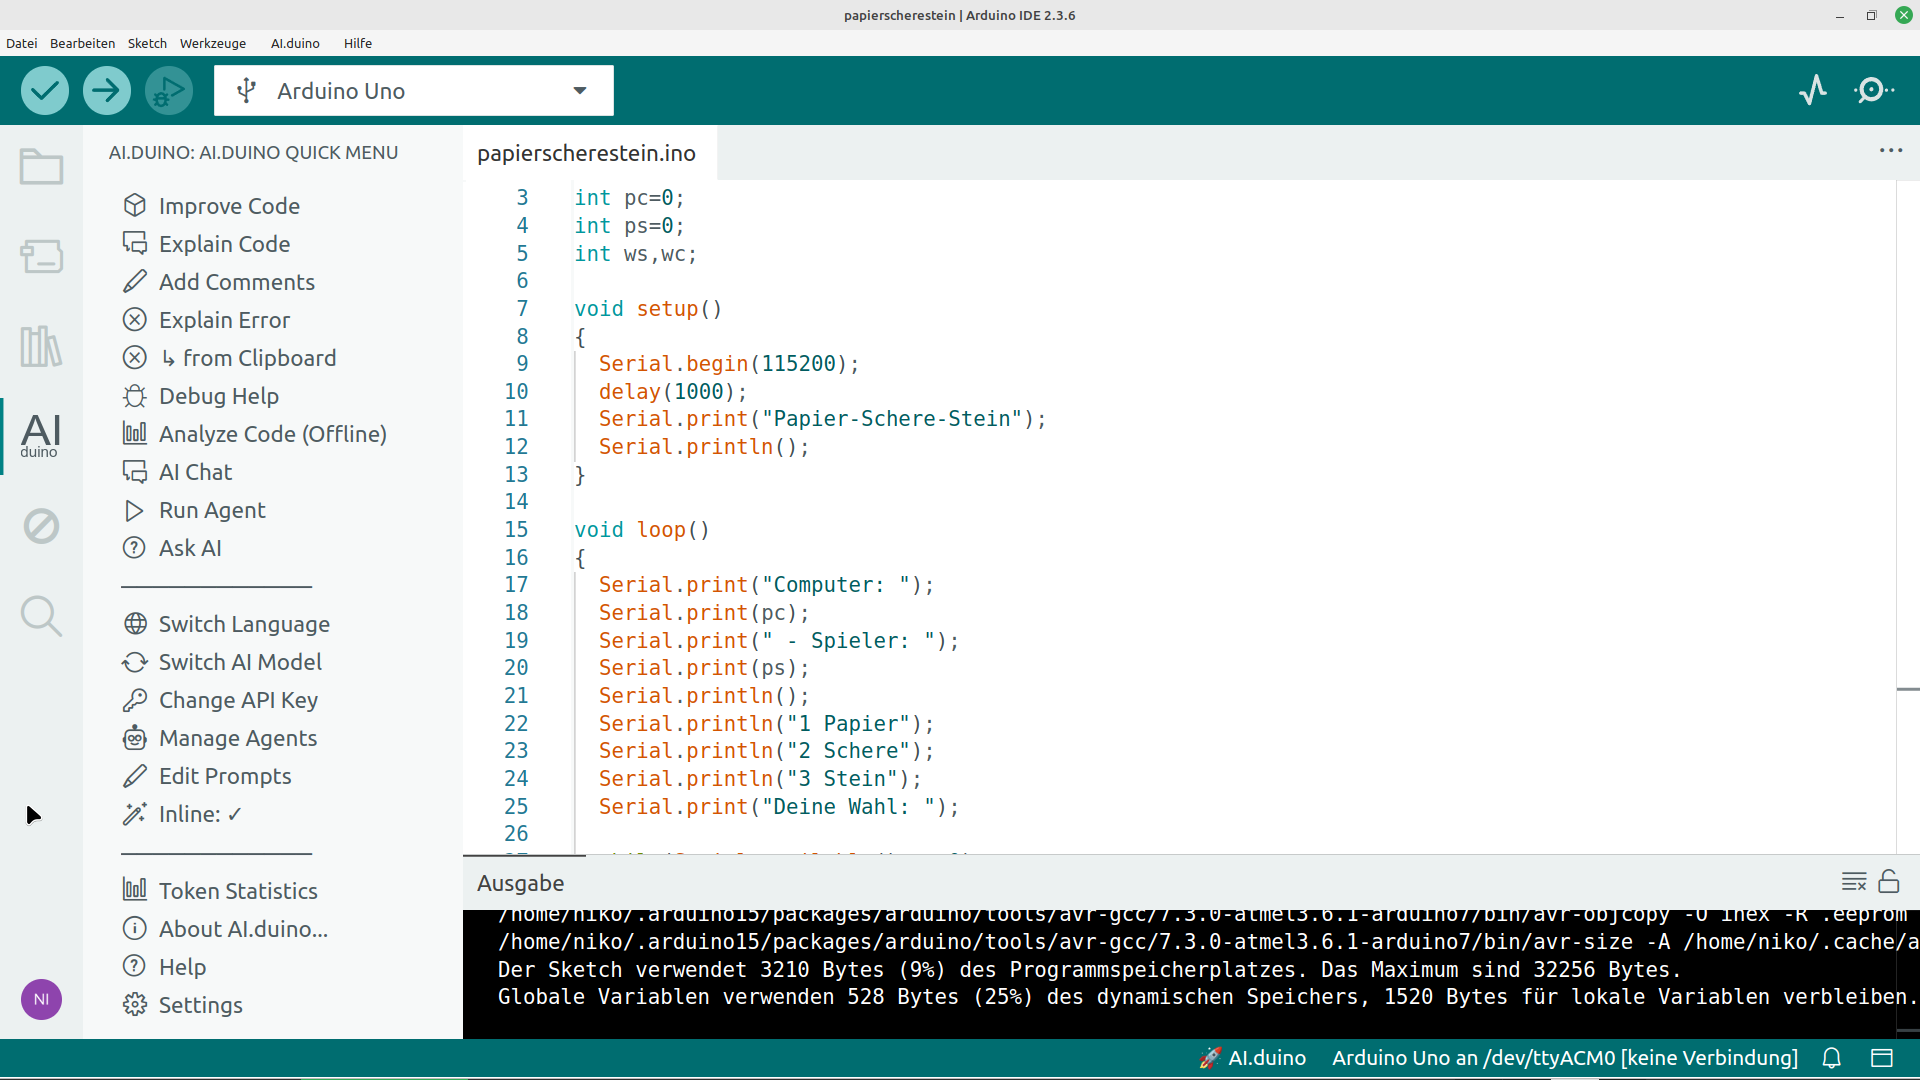Click the editor vertical scrollbar

pos(1907,500)
